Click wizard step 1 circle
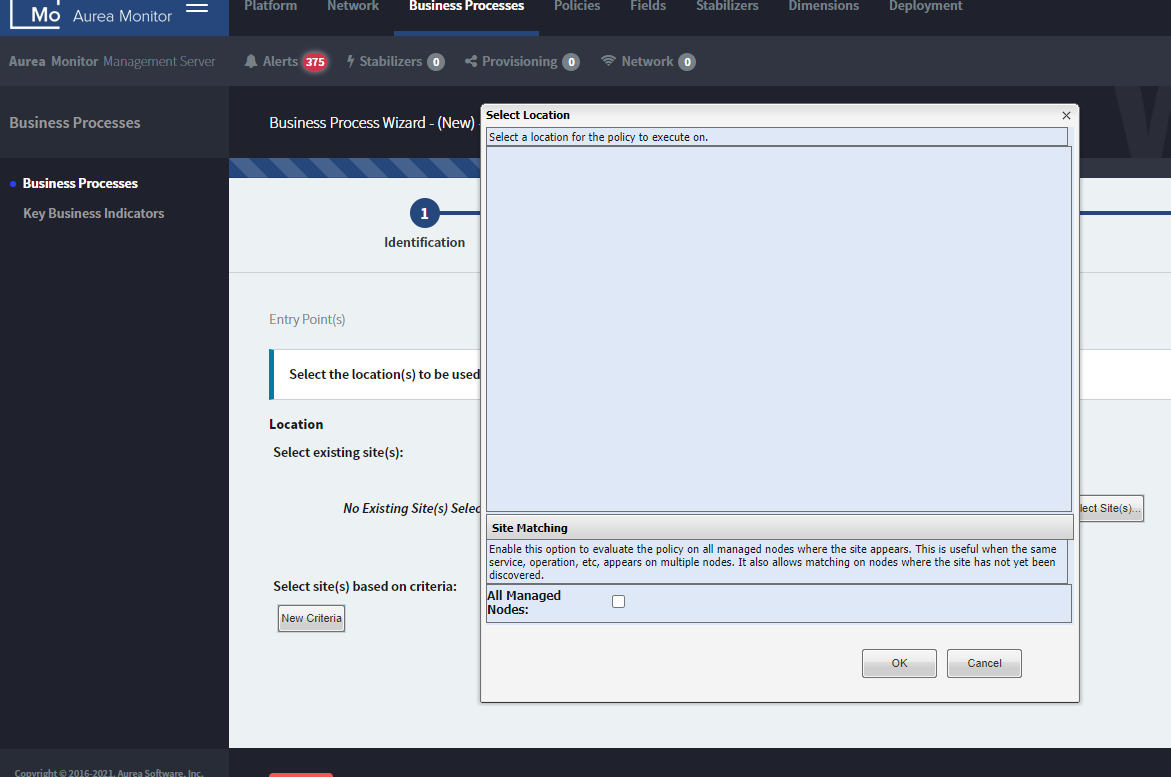This screenshot has width=1171, height=777. 424,214
